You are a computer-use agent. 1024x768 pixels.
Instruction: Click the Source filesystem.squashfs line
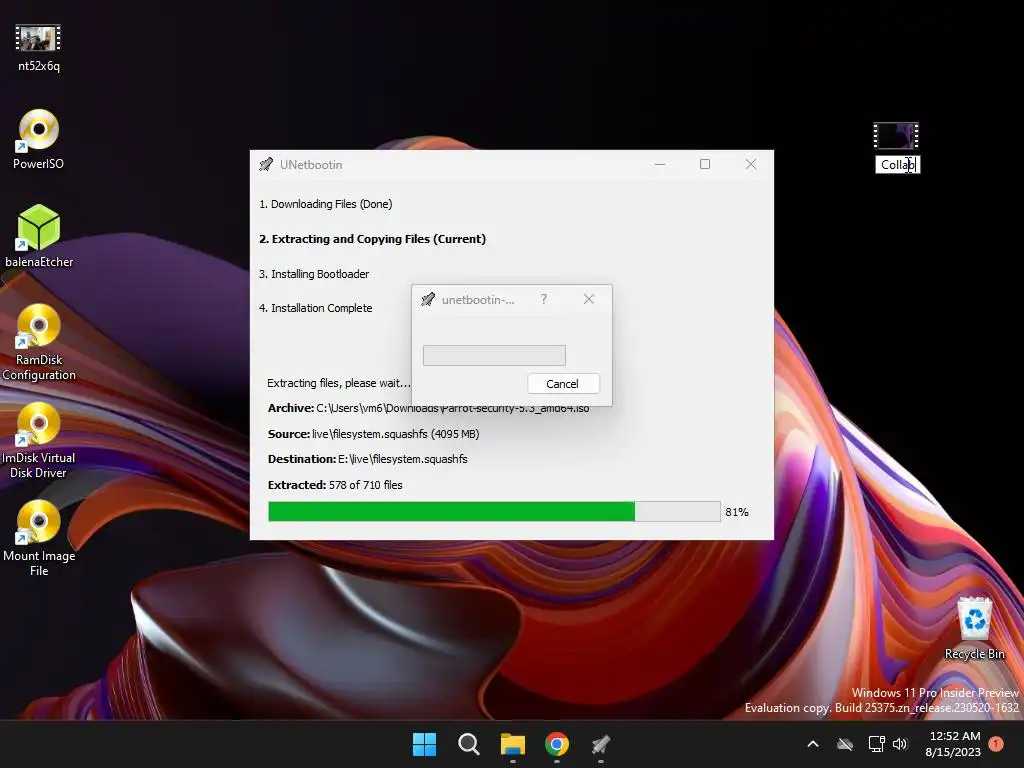pos(374,434)
